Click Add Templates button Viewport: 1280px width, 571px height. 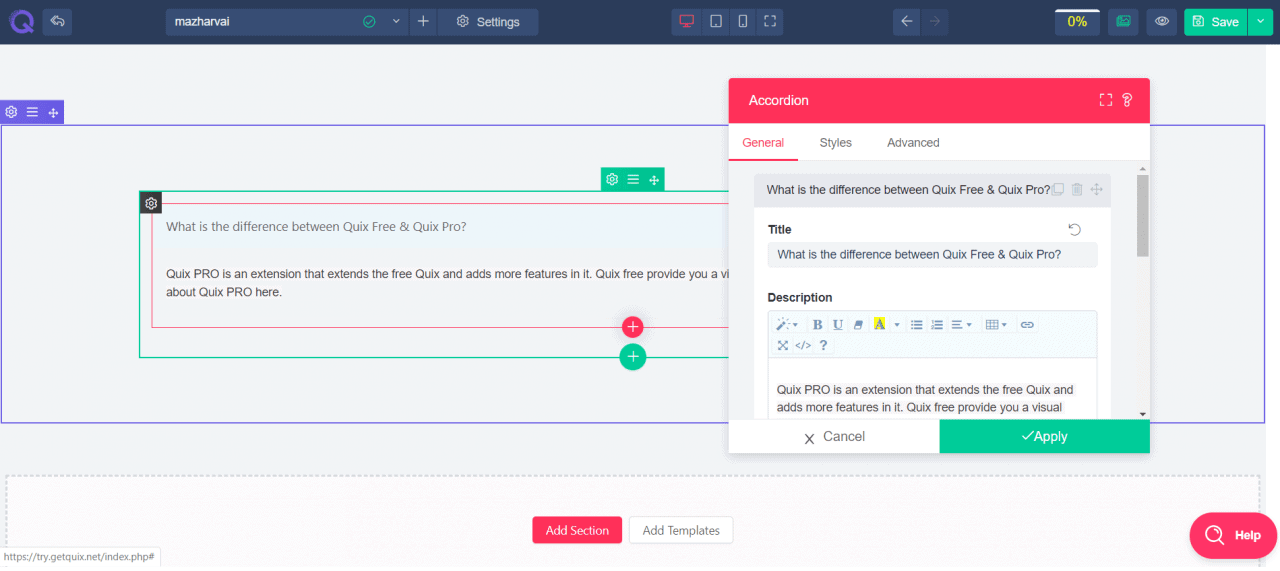point(681,531)
